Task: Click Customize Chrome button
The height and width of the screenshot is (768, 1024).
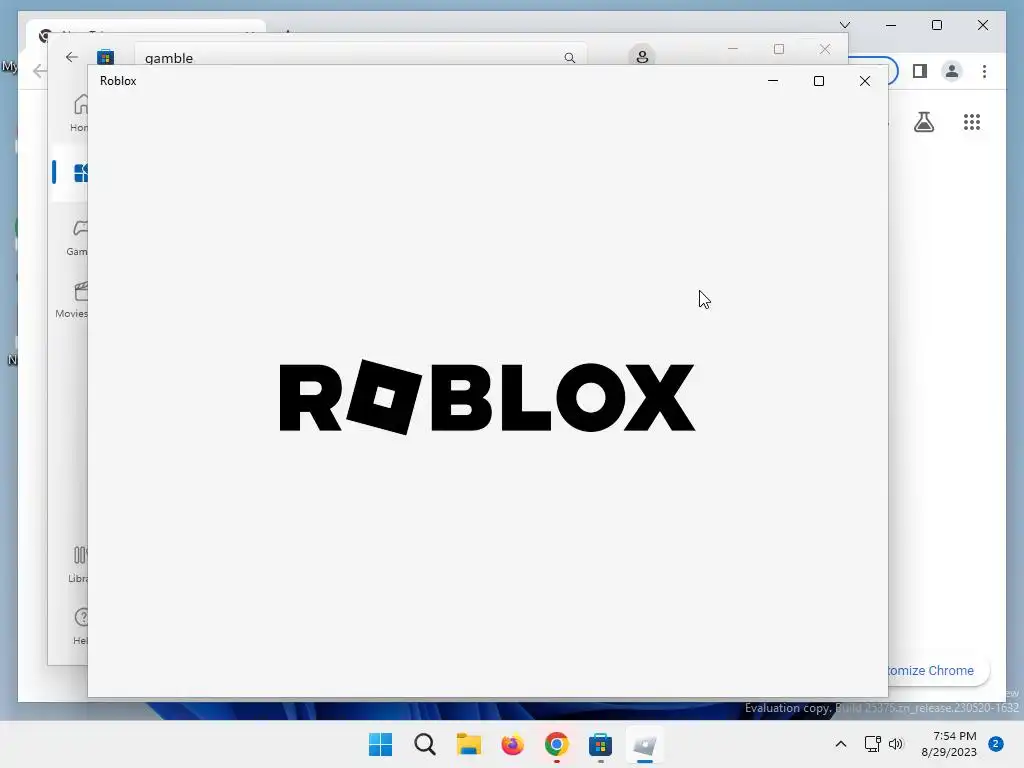Action: [x=938, y=671]
